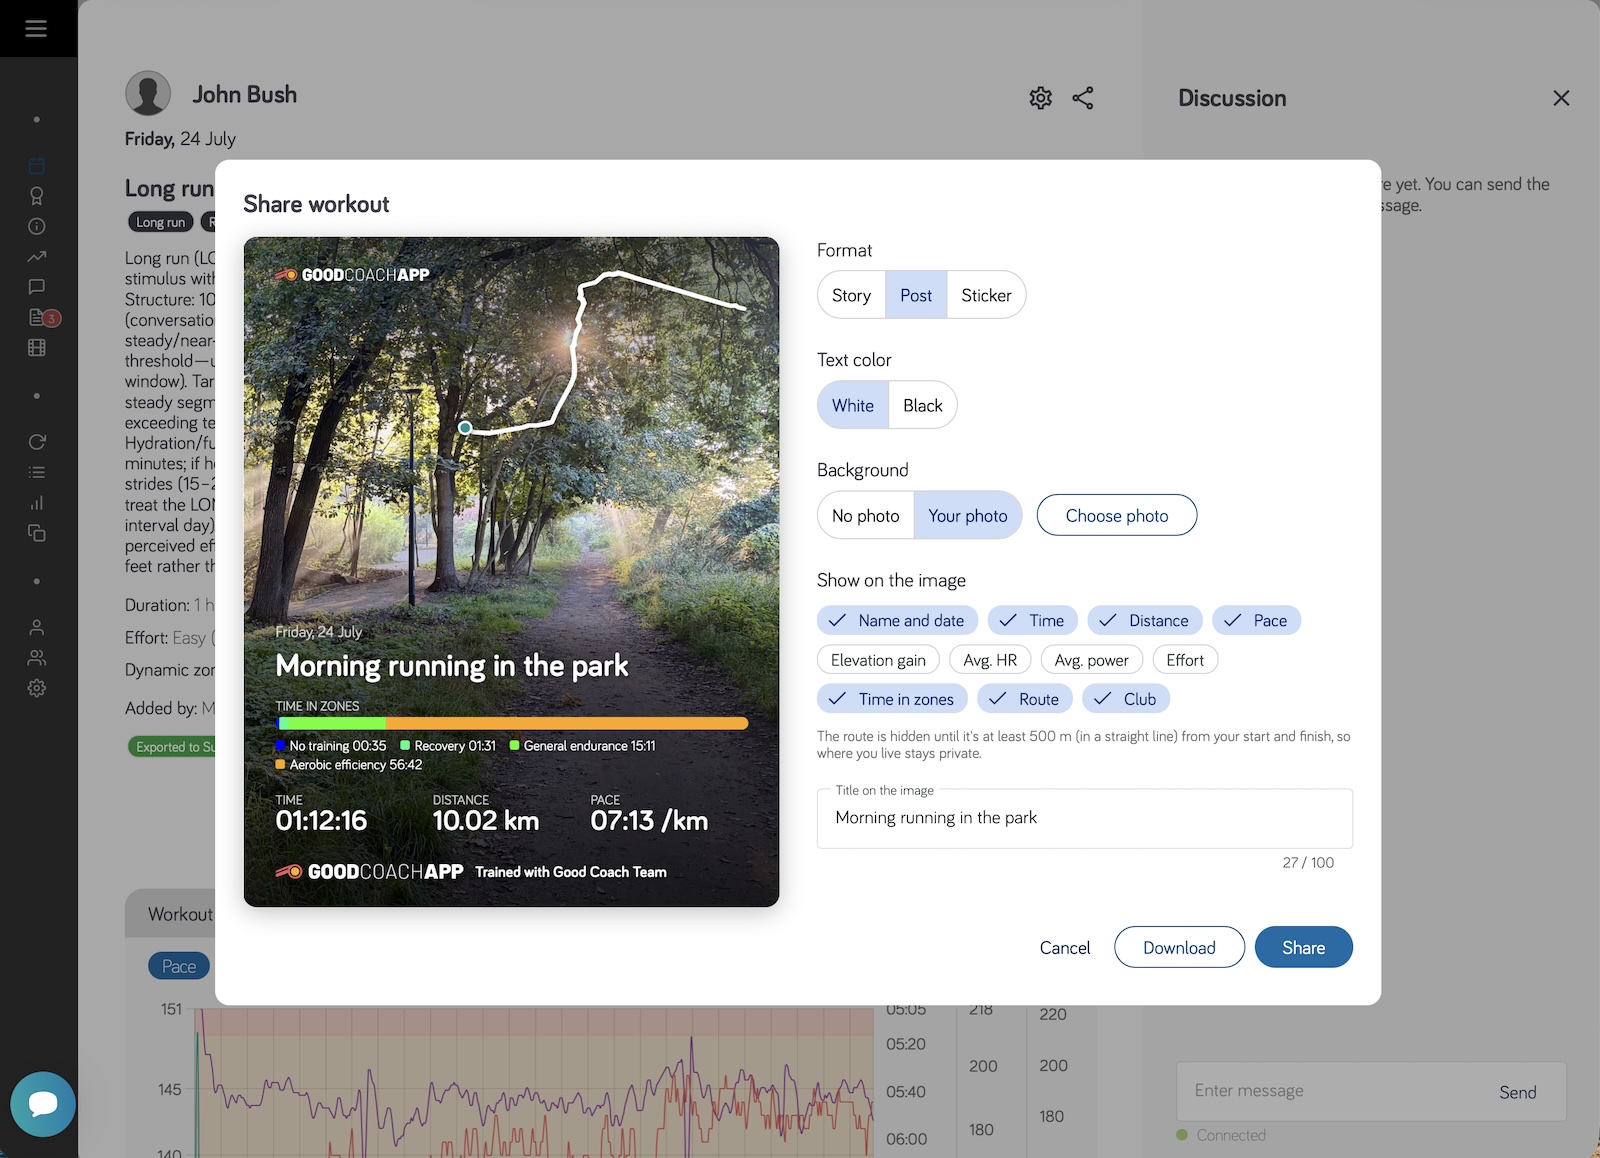Viewport: 1600px width, 1158px height.
Task: Click the Pace tab under Workout chart
Action: [179, 966]
